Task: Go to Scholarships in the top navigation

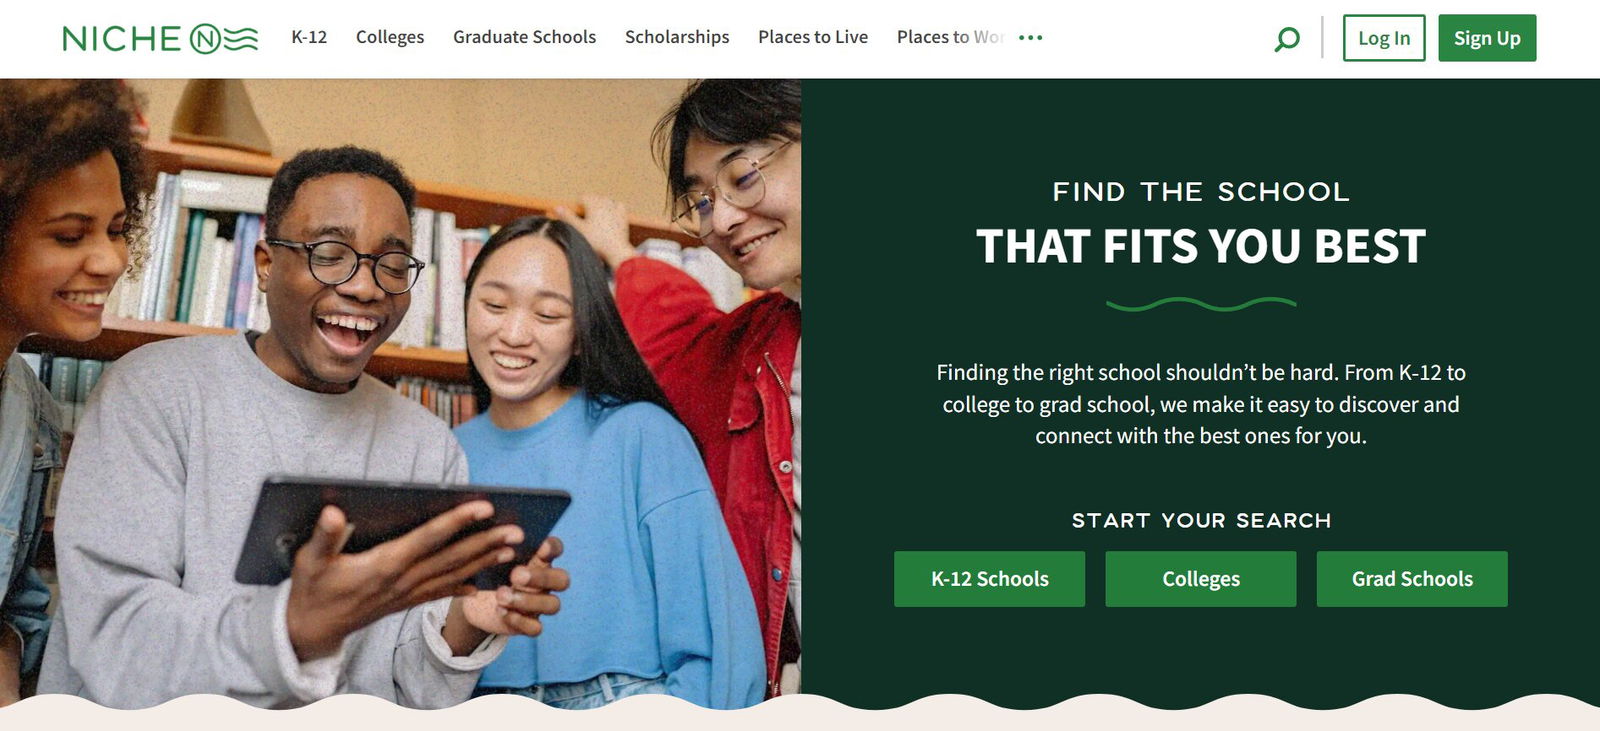Action: 677,37
